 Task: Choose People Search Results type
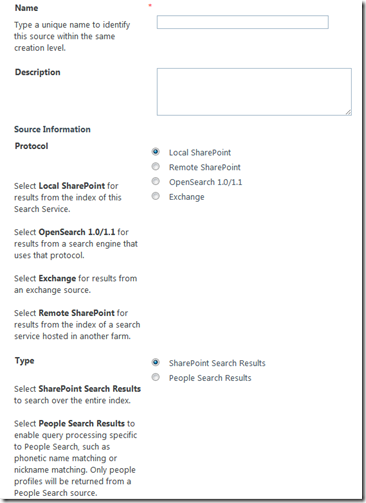pyautogui.click(x=155, y=377)
